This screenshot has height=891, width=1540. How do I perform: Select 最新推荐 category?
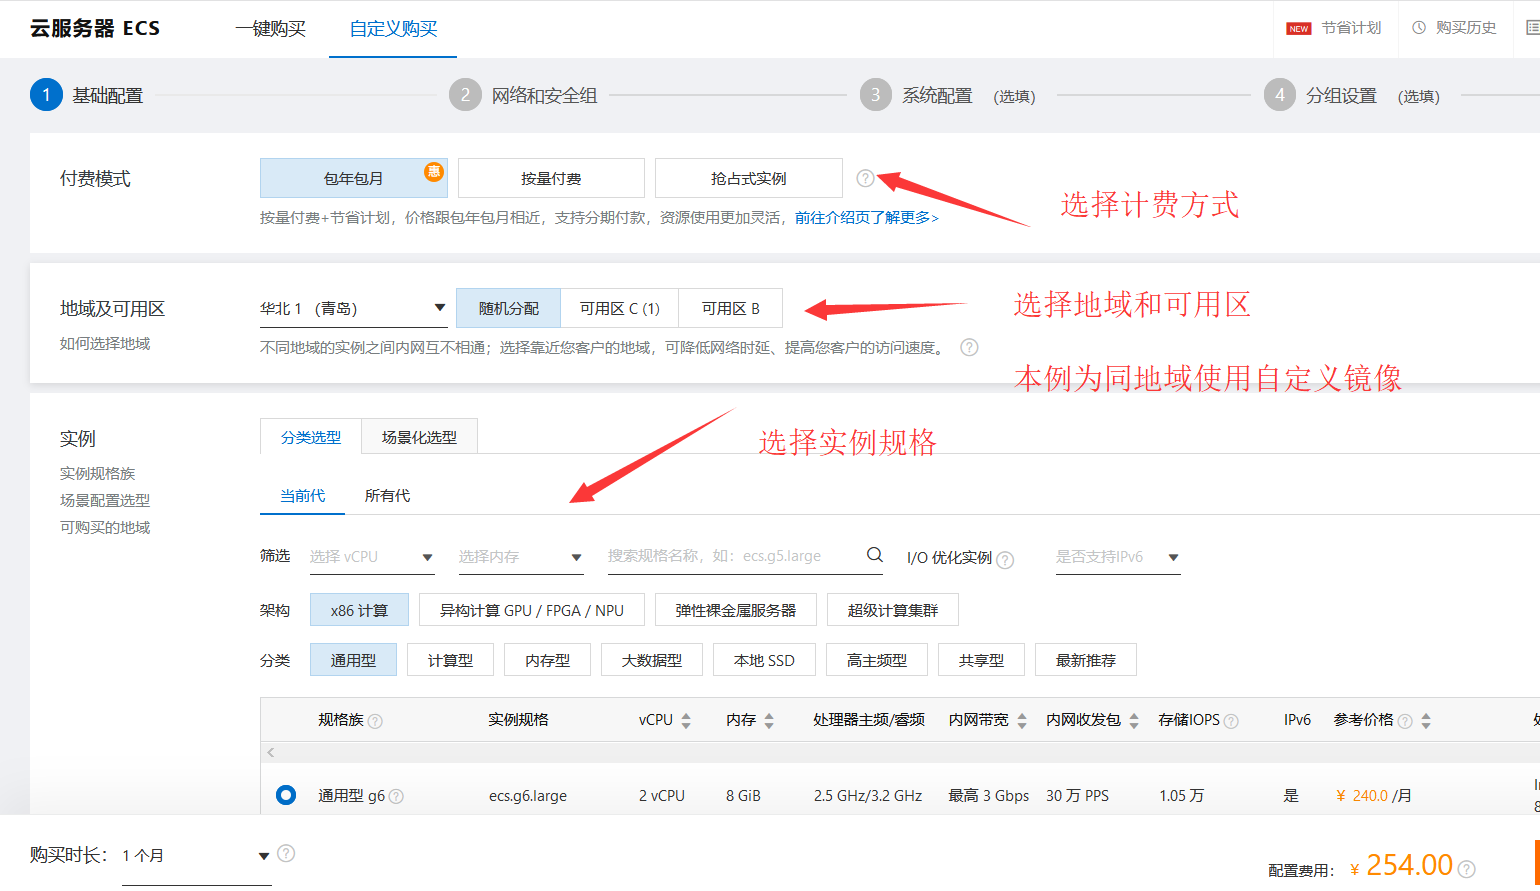1086,660
